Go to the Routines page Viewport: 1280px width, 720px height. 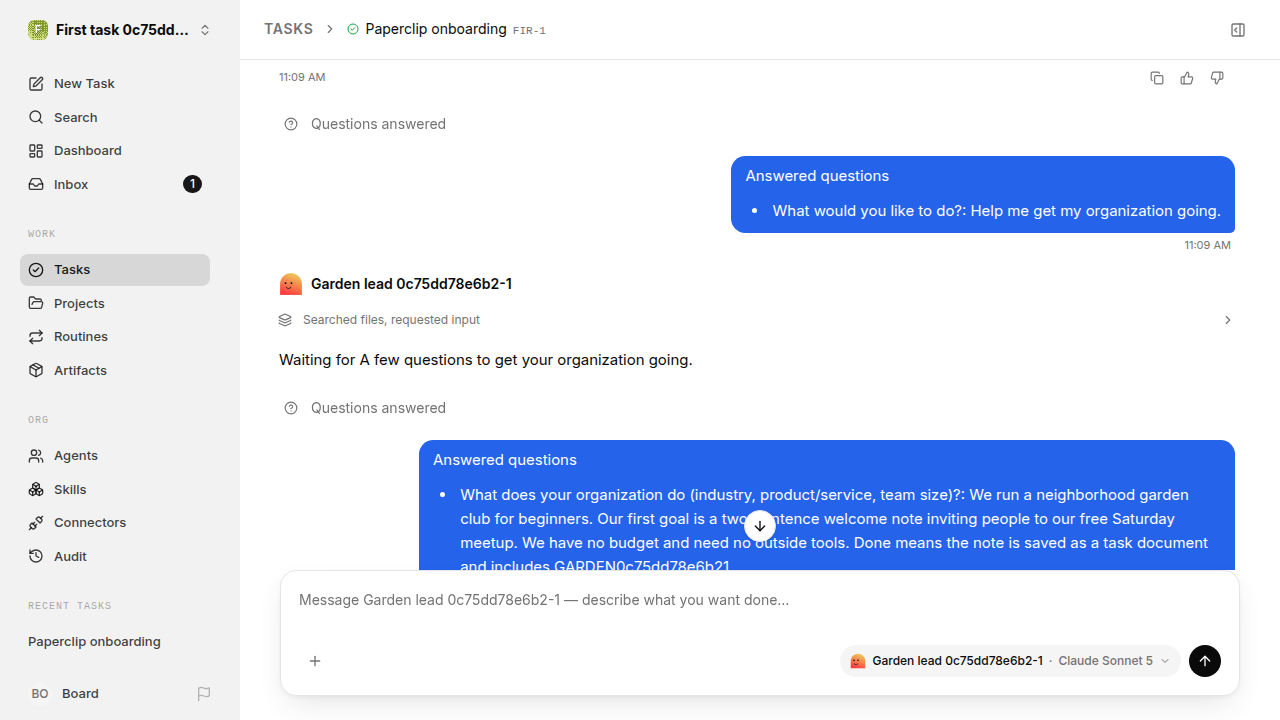click(115, 337)
